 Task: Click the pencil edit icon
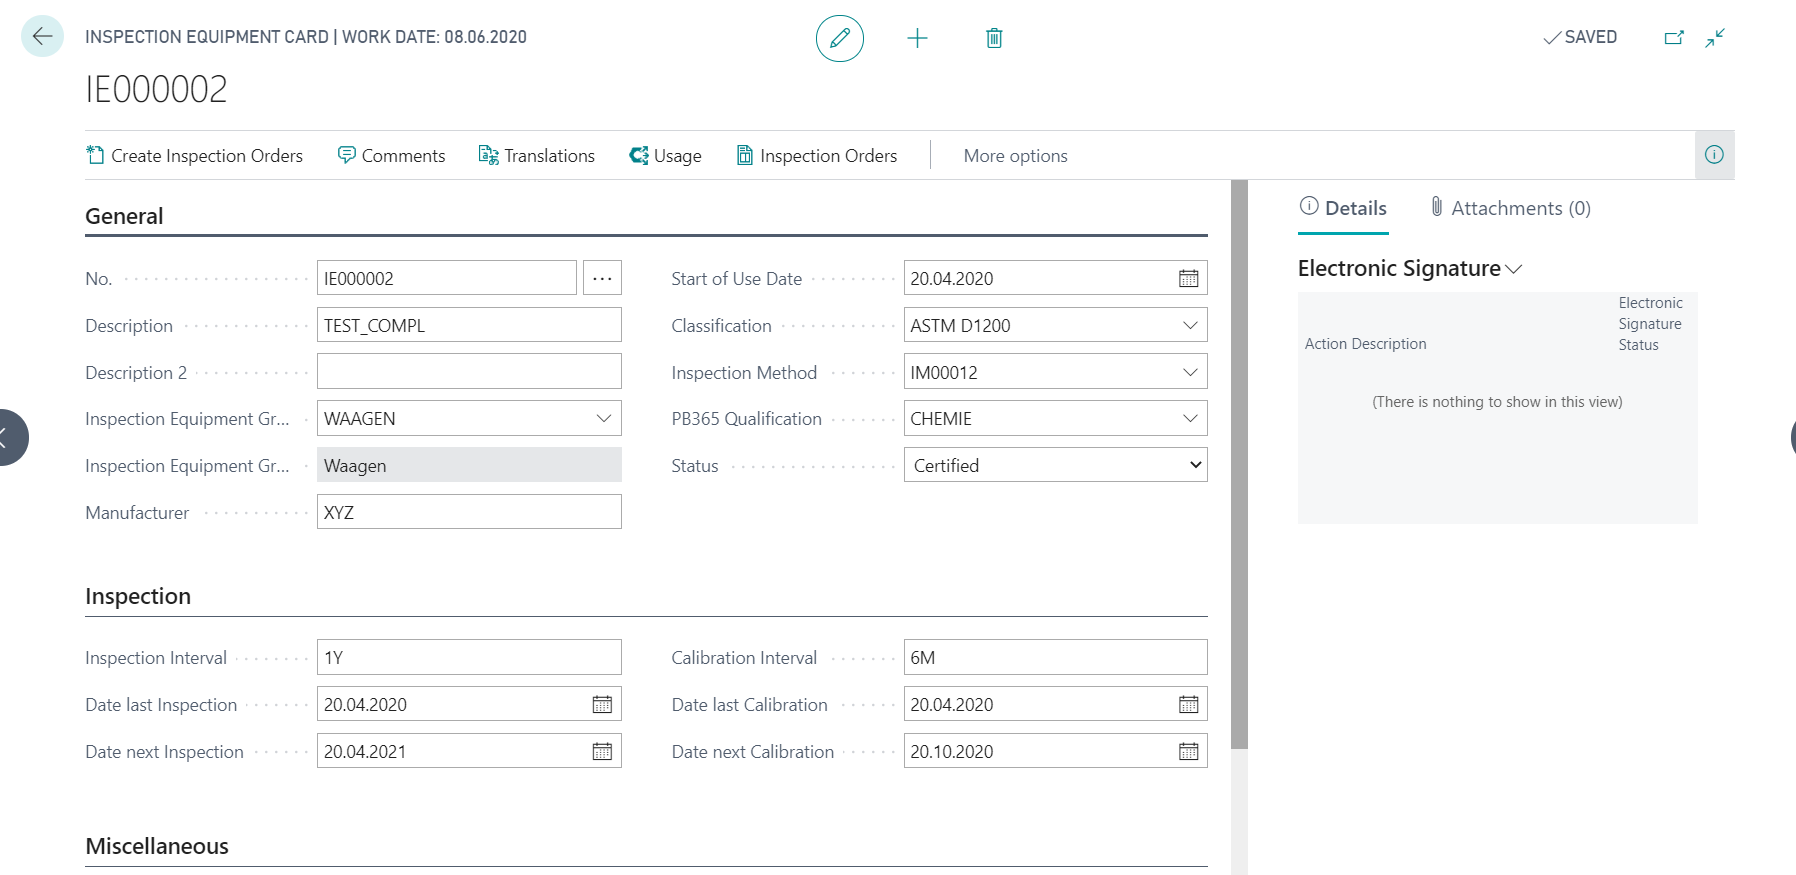tap(840, 38)
